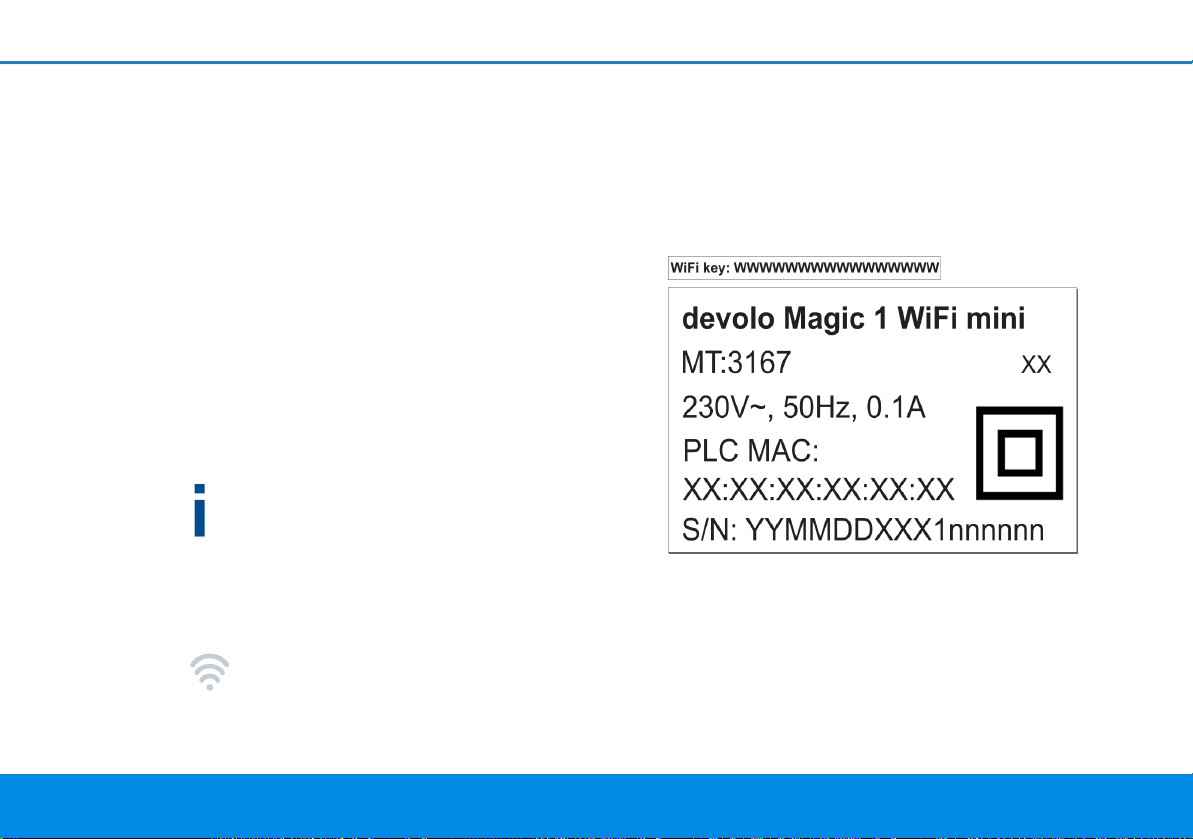Screen dimensions: 1193x839
Task: Click the blue footer bar
Action: point(596,806)
